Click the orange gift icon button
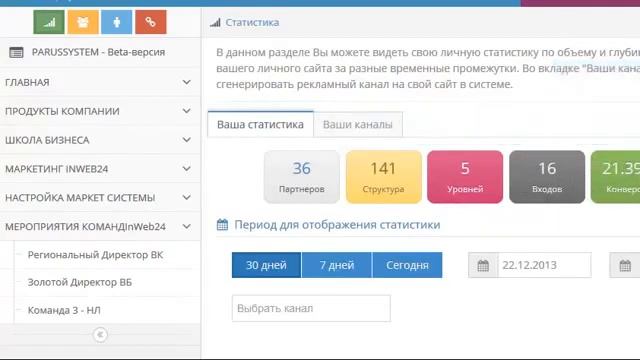Viewport: 640px width, 360px height. pyautogui.click(x=83, y=22)
